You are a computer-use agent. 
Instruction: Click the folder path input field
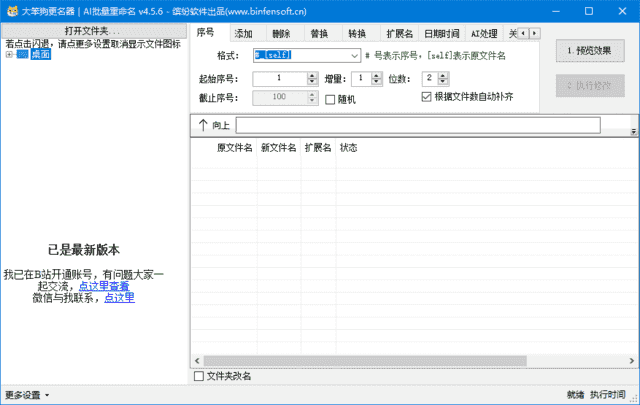click(418, 125)
